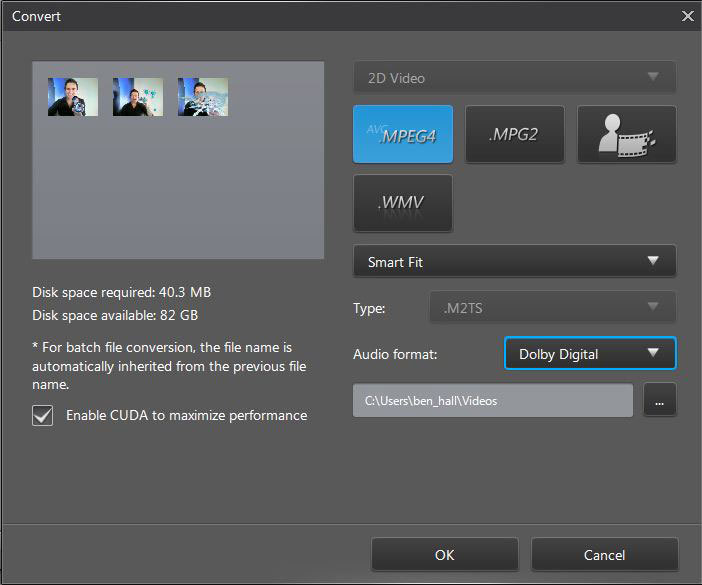The image size is (702, 585).
Task: Click the Cancel button
Action: (604, 555)
